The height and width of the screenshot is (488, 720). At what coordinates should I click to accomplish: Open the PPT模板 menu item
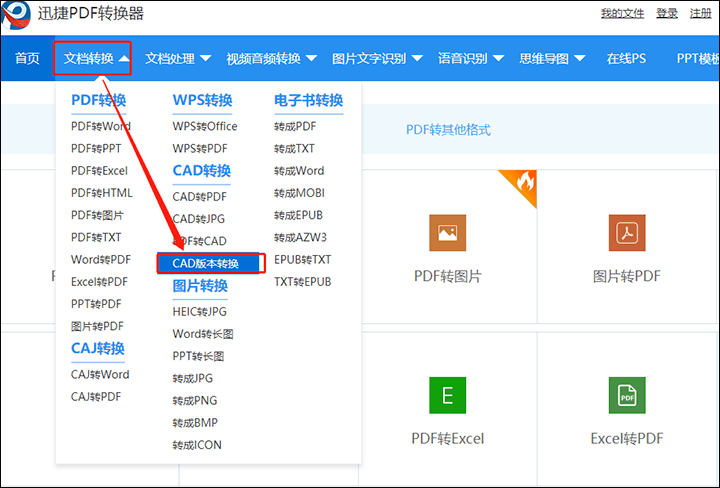[x=698, y=58]
